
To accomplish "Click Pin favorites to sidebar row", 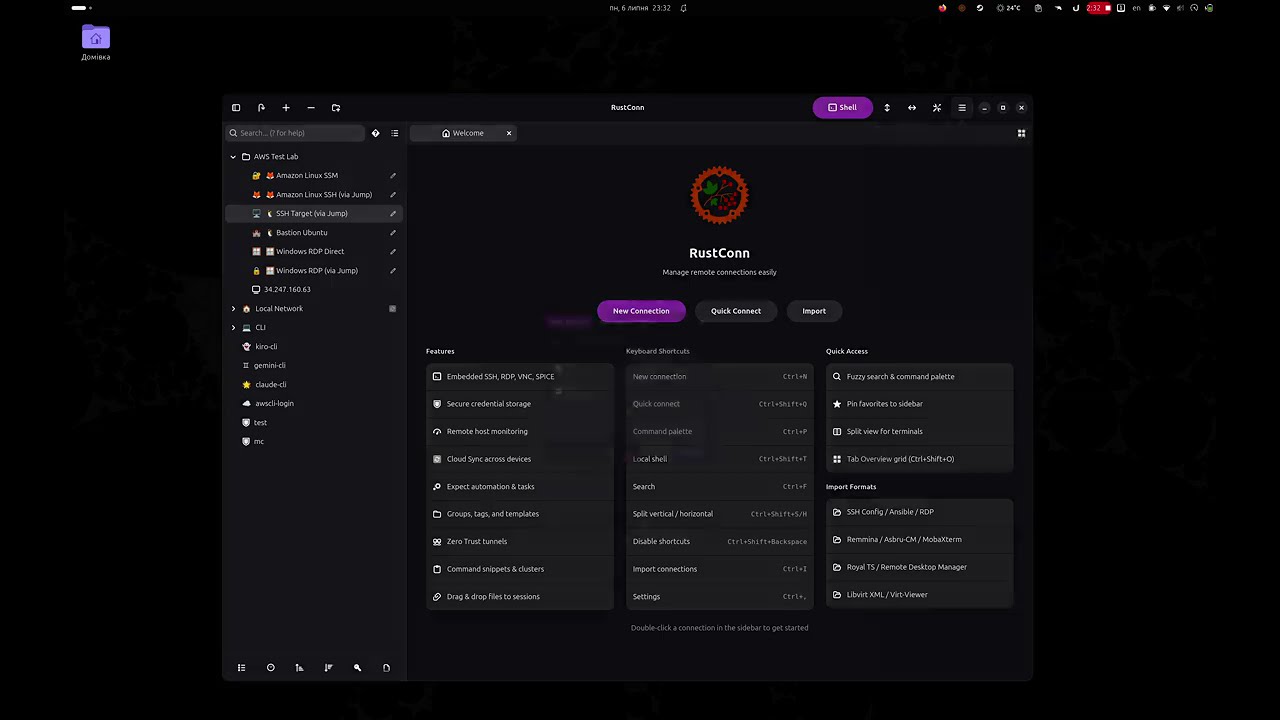I will click(x=920, y=404).
